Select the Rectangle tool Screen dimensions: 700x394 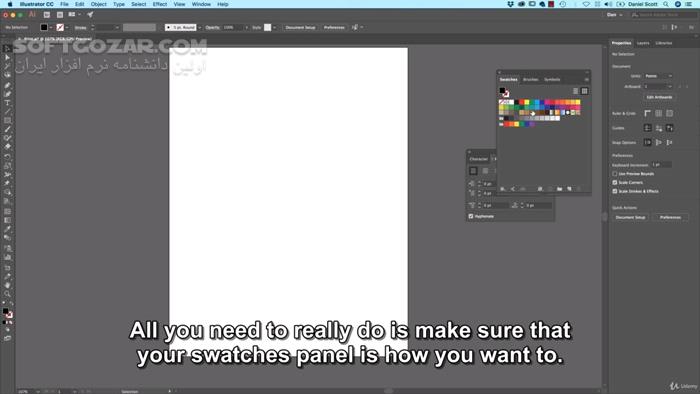(x=7, y=120)
